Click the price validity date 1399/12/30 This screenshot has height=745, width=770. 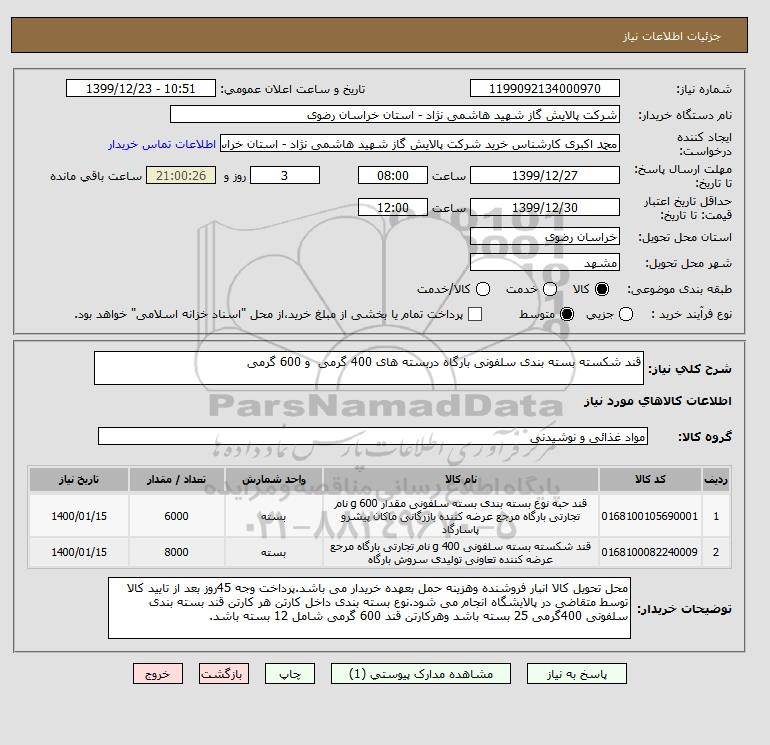[545, 207]
